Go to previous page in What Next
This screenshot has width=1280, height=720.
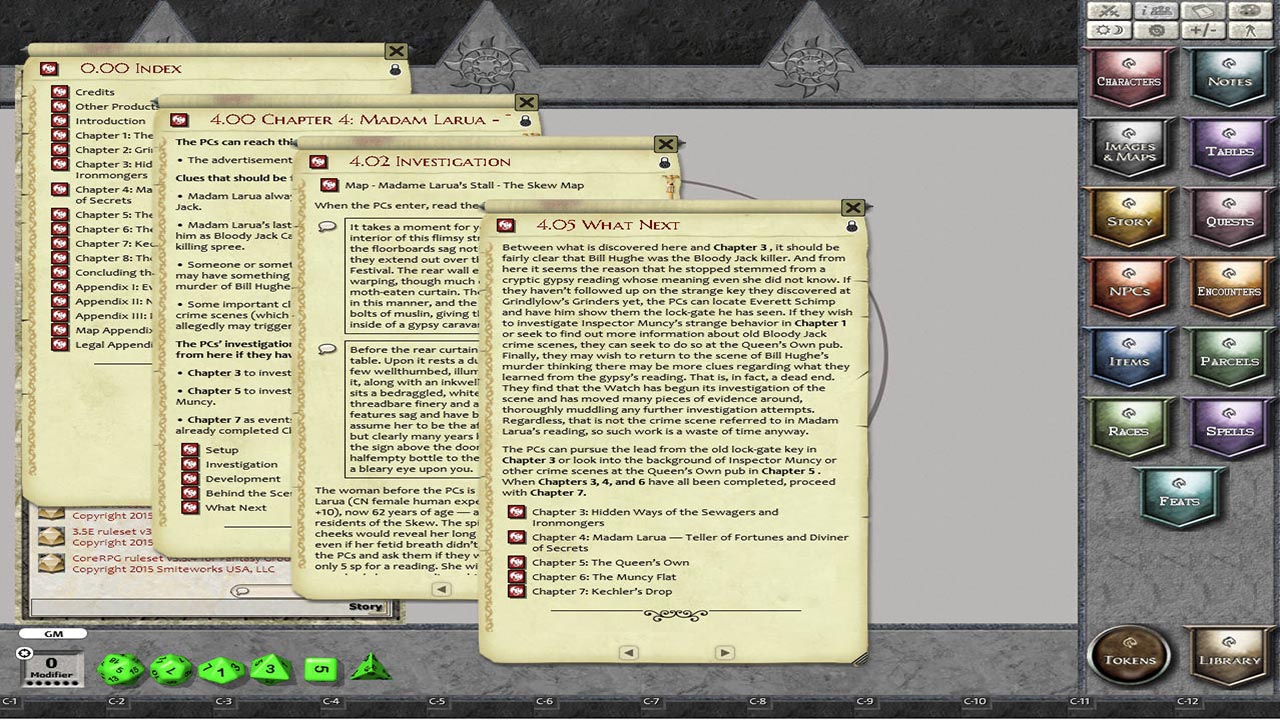tap(629, 653)
